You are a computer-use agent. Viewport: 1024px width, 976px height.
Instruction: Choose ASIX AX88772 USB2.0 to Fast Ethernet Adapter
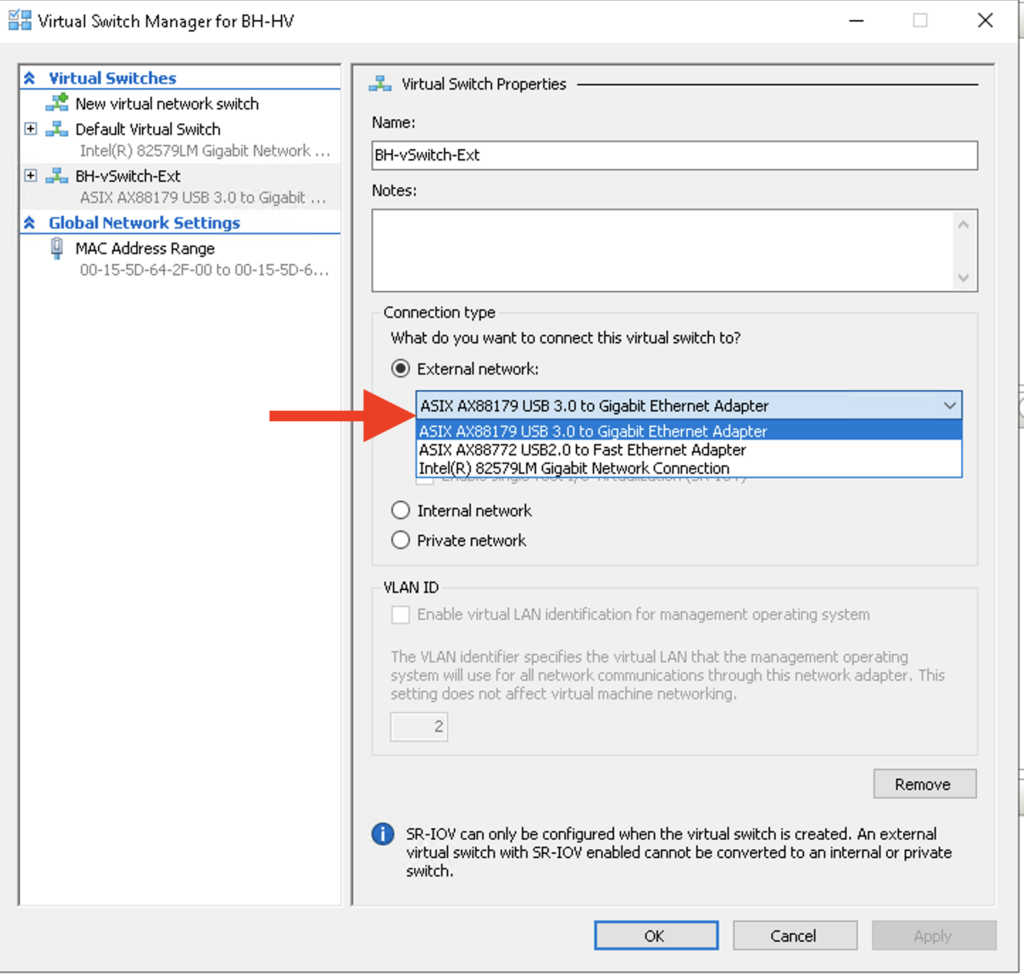click(689, 449)
